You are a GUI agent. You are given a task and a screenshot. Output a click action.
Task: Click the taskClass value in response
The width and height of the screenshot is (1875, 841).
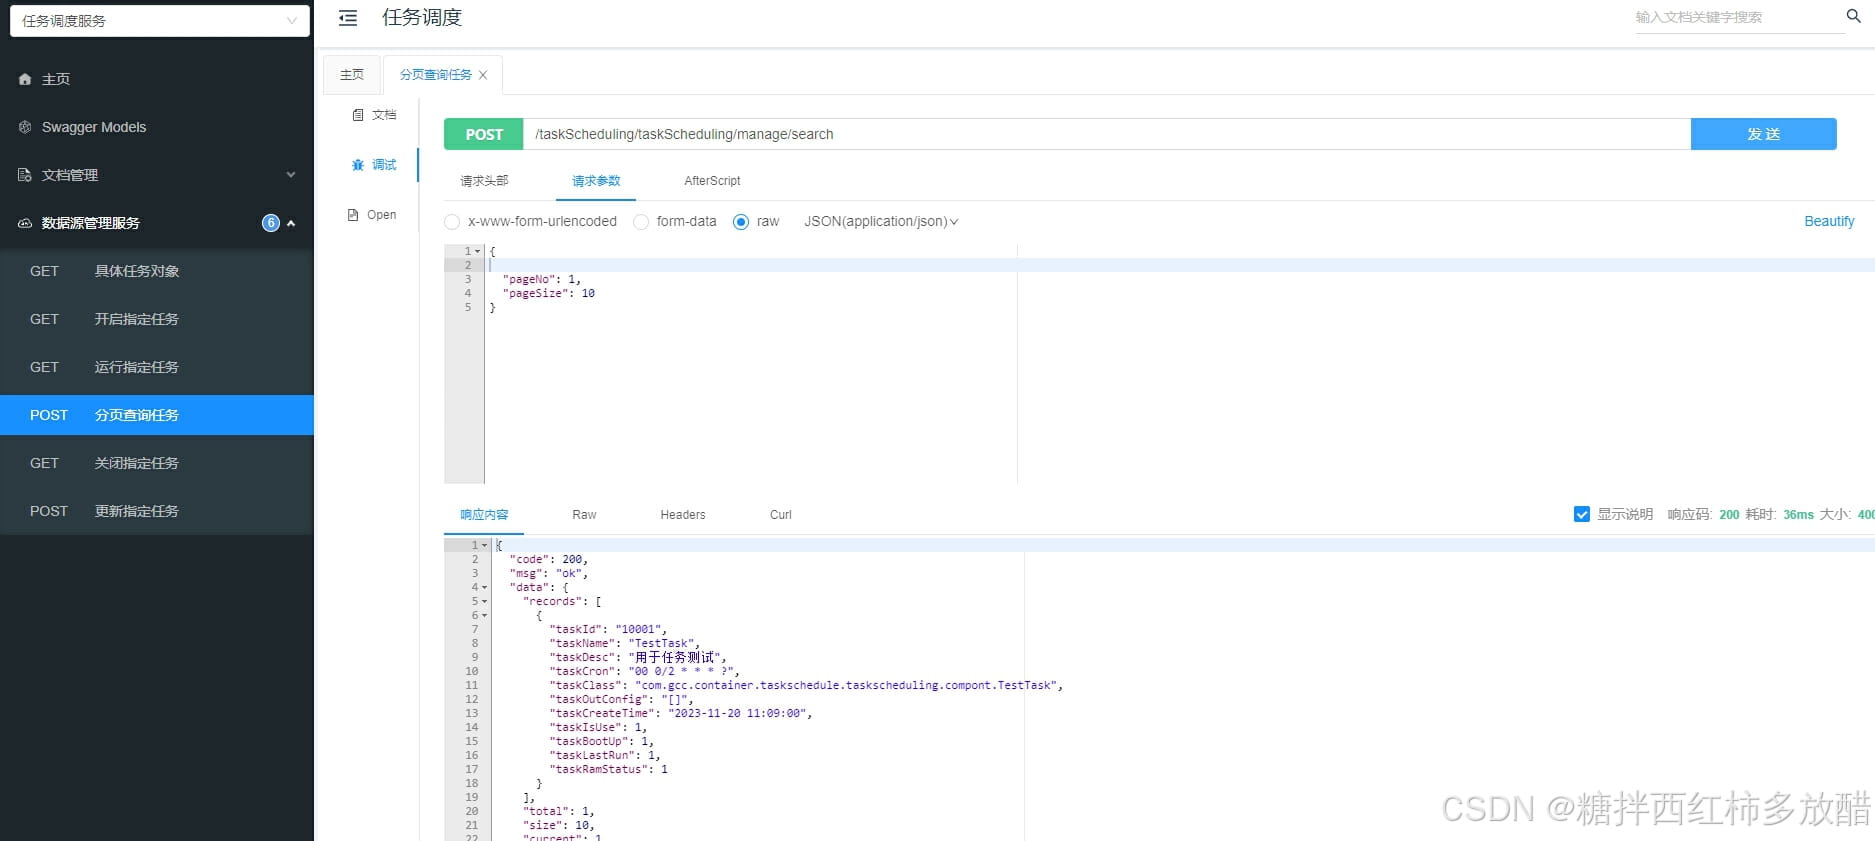point(846,685)
